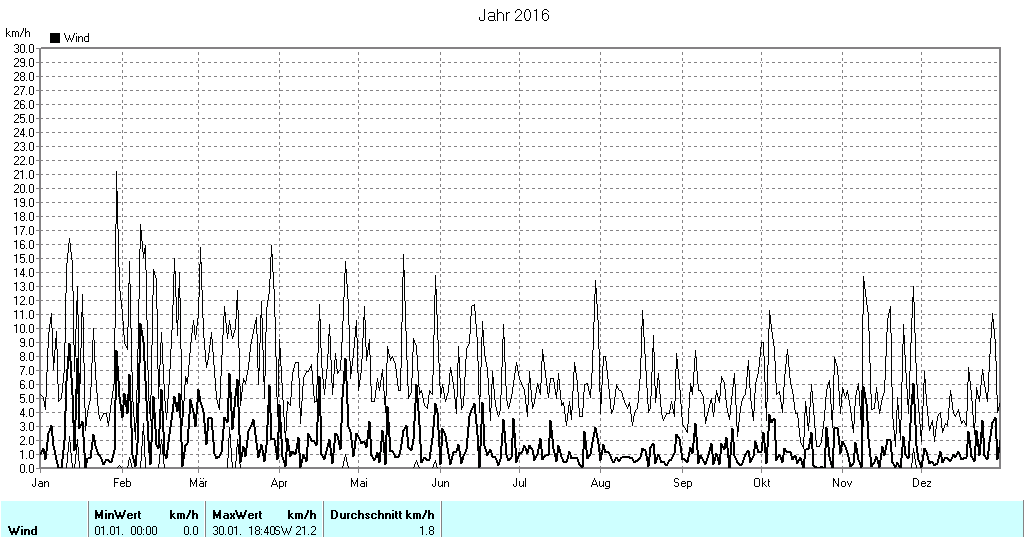This screenshot has width=1024, height=537.
Task: Click the 'Durchschnitt km/h' column header
Action: pyautogui.click(x=382, y=514)
